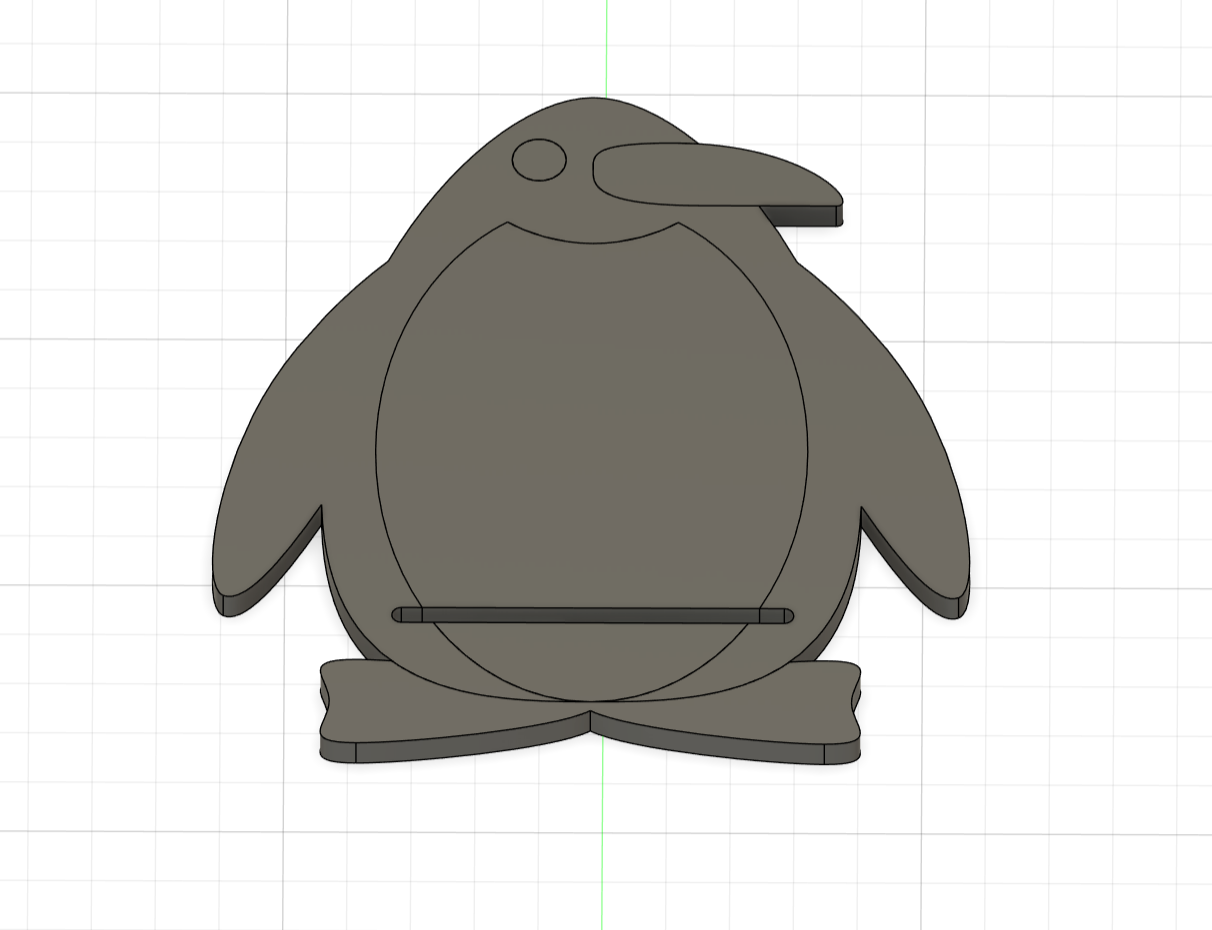Select the penguin's oval eye face
Screen dimensions: 1212x930
(539, 159)
